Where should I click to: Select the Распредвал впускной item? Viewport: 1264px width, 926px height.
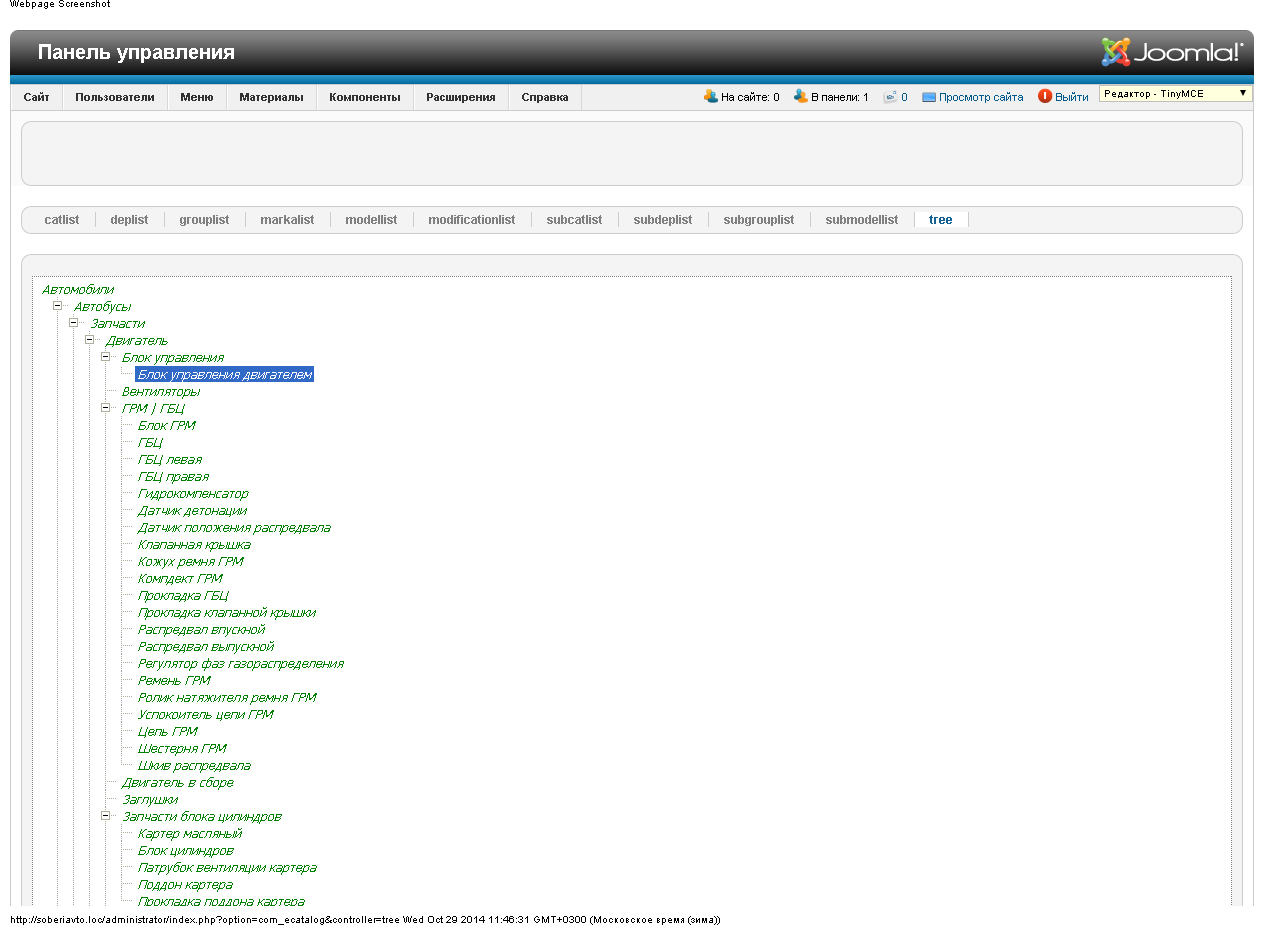coord(202,629)
